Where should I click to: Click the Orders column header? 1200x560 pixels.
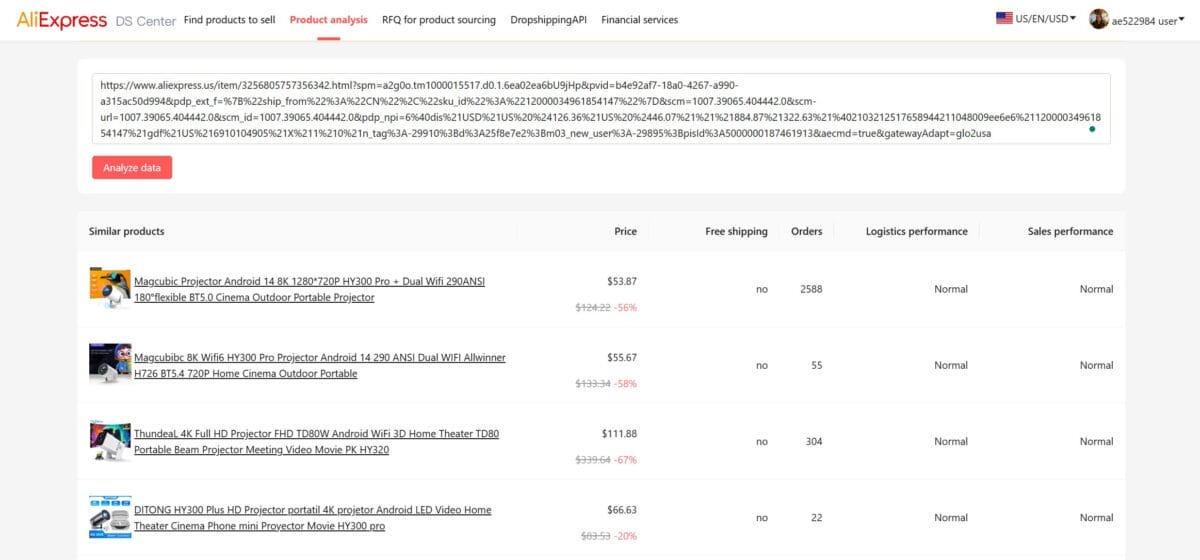pyautogui.click(x=806, y=231)
